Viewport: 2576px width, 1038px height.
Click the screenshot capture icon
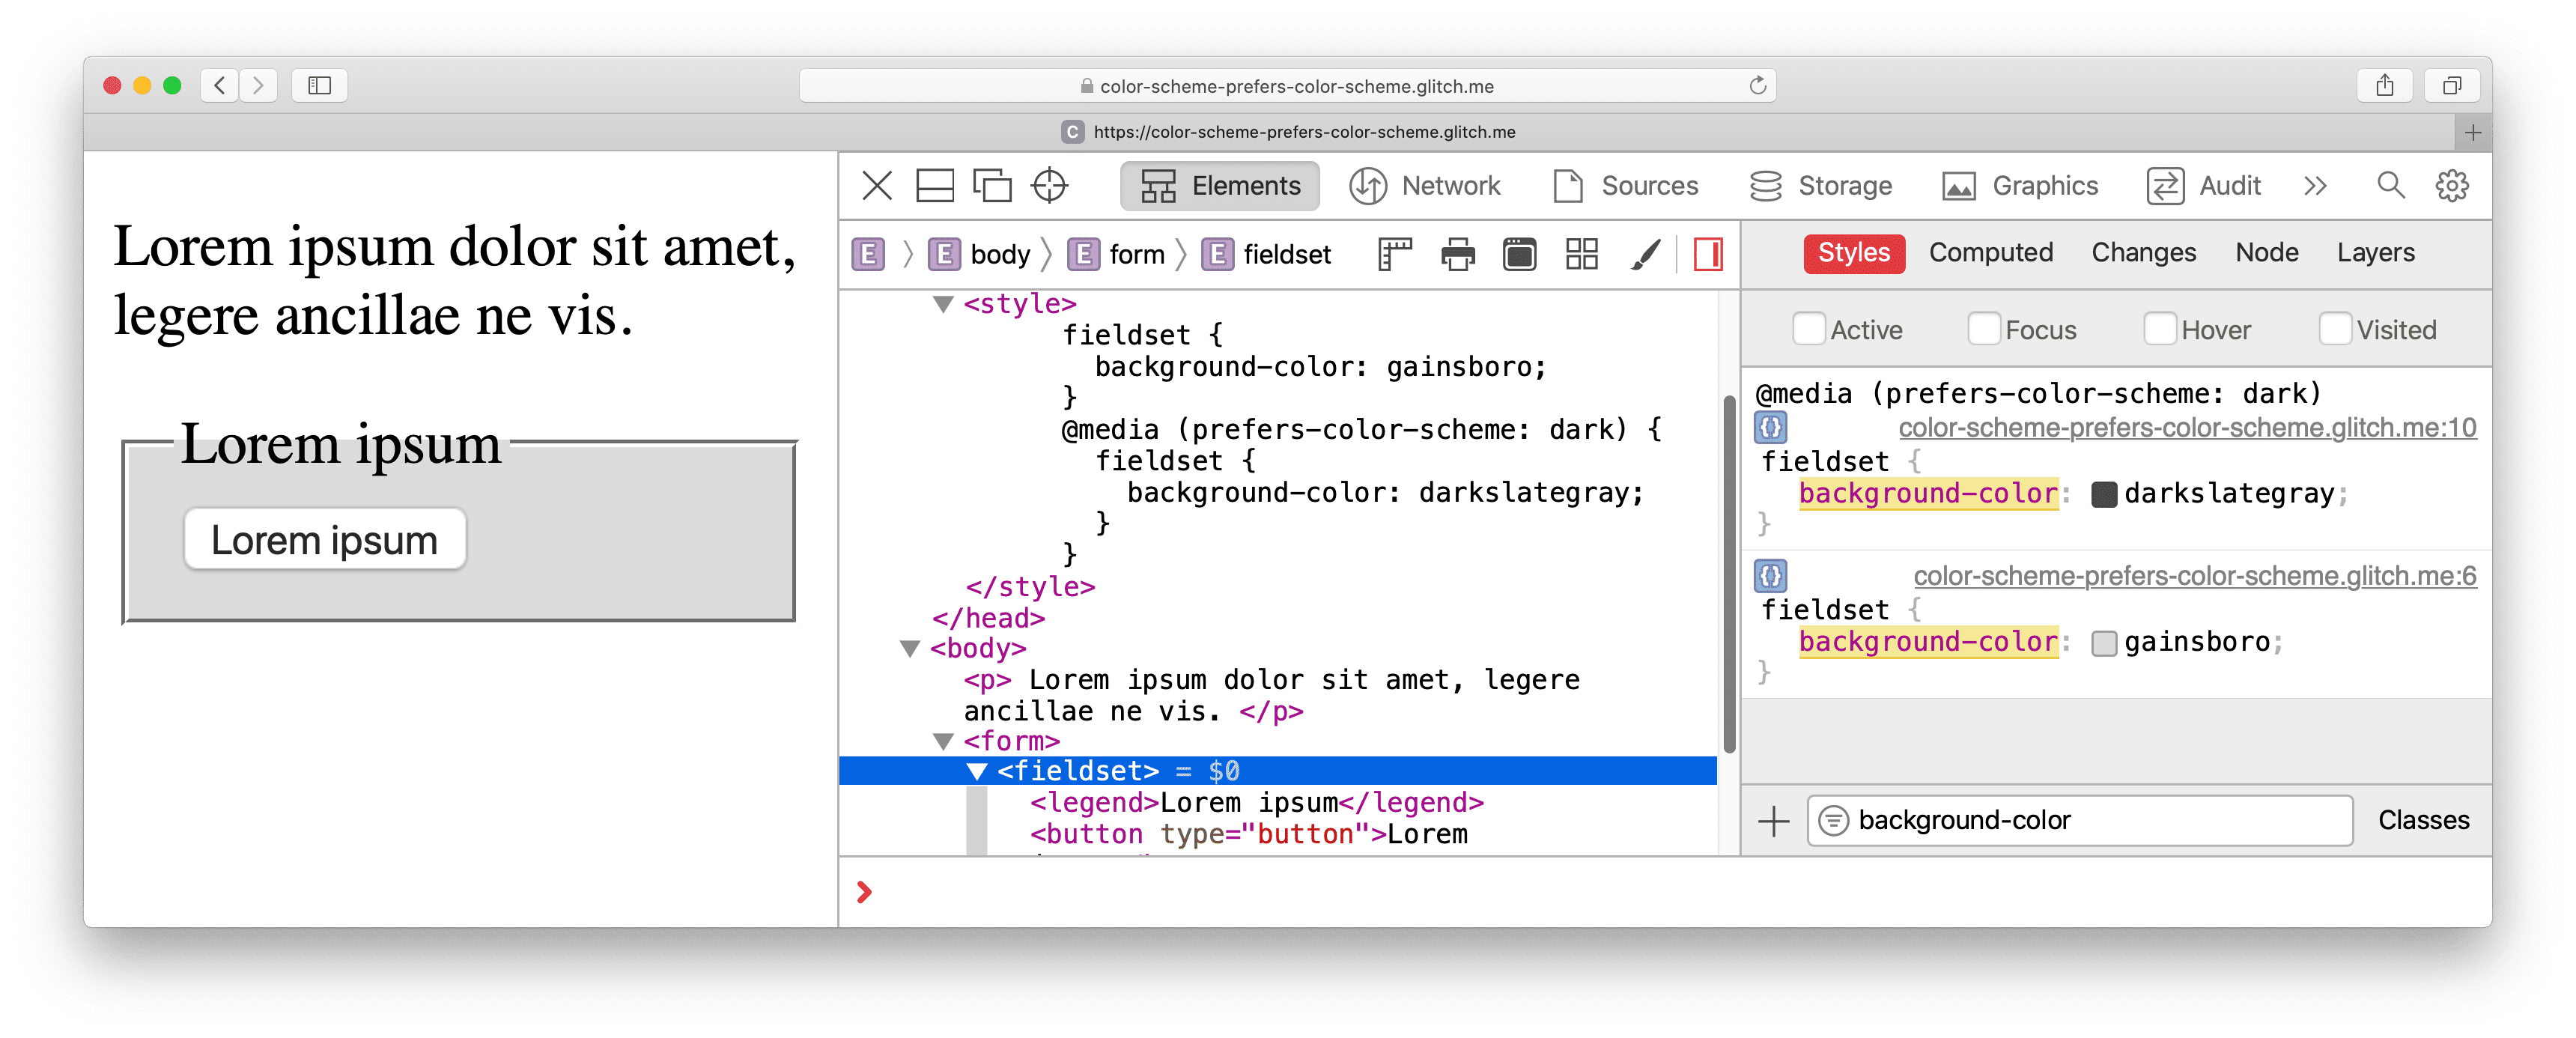point(1516,253)
